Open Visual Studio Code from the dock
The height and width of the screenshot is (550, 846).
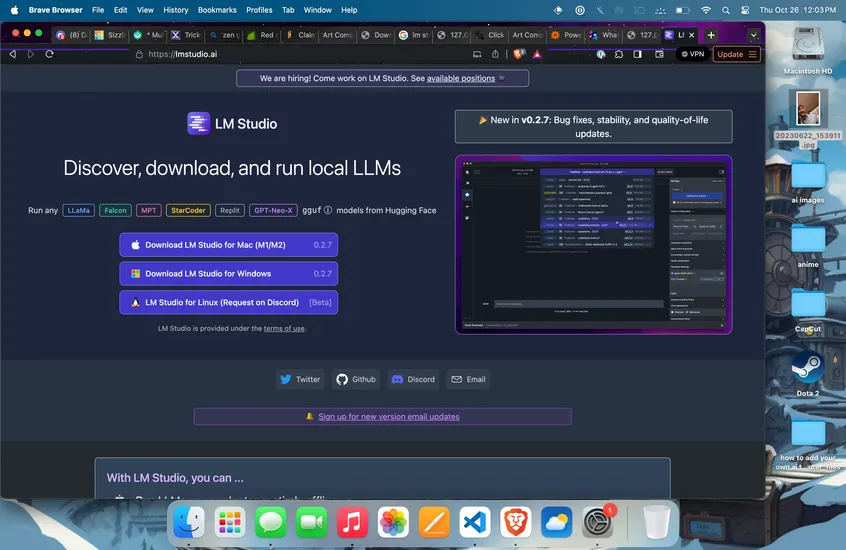[x=475, y=521]
